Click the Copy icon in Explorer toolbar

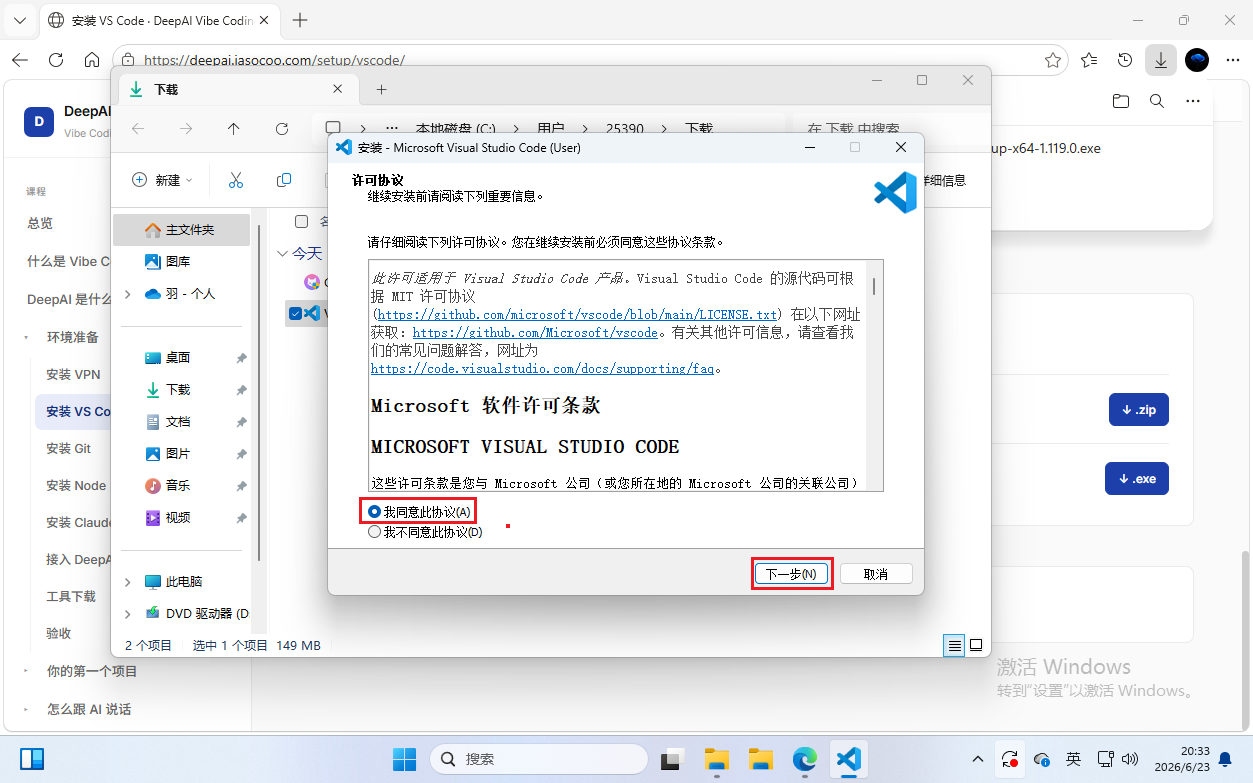(284, 180)
